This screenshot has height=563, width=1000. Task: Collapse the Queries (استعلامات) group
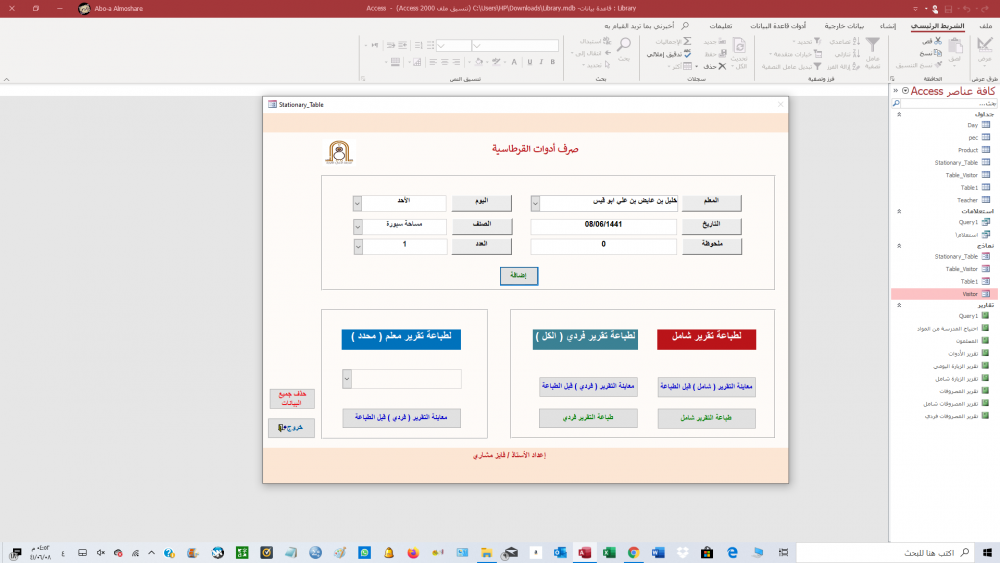(899, 211)
